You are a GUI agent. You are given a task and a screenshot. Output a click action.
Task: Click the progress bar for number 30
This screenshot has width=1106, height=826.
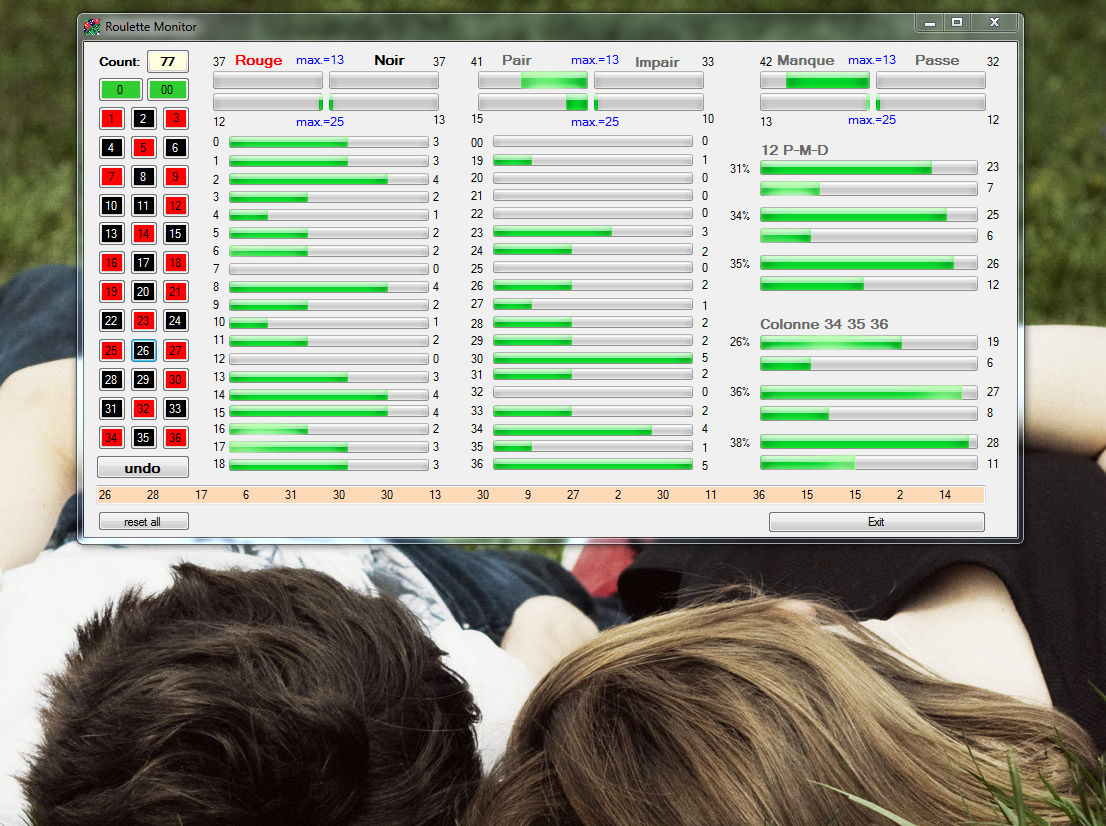pyautogui.click(x=592, y=358)
